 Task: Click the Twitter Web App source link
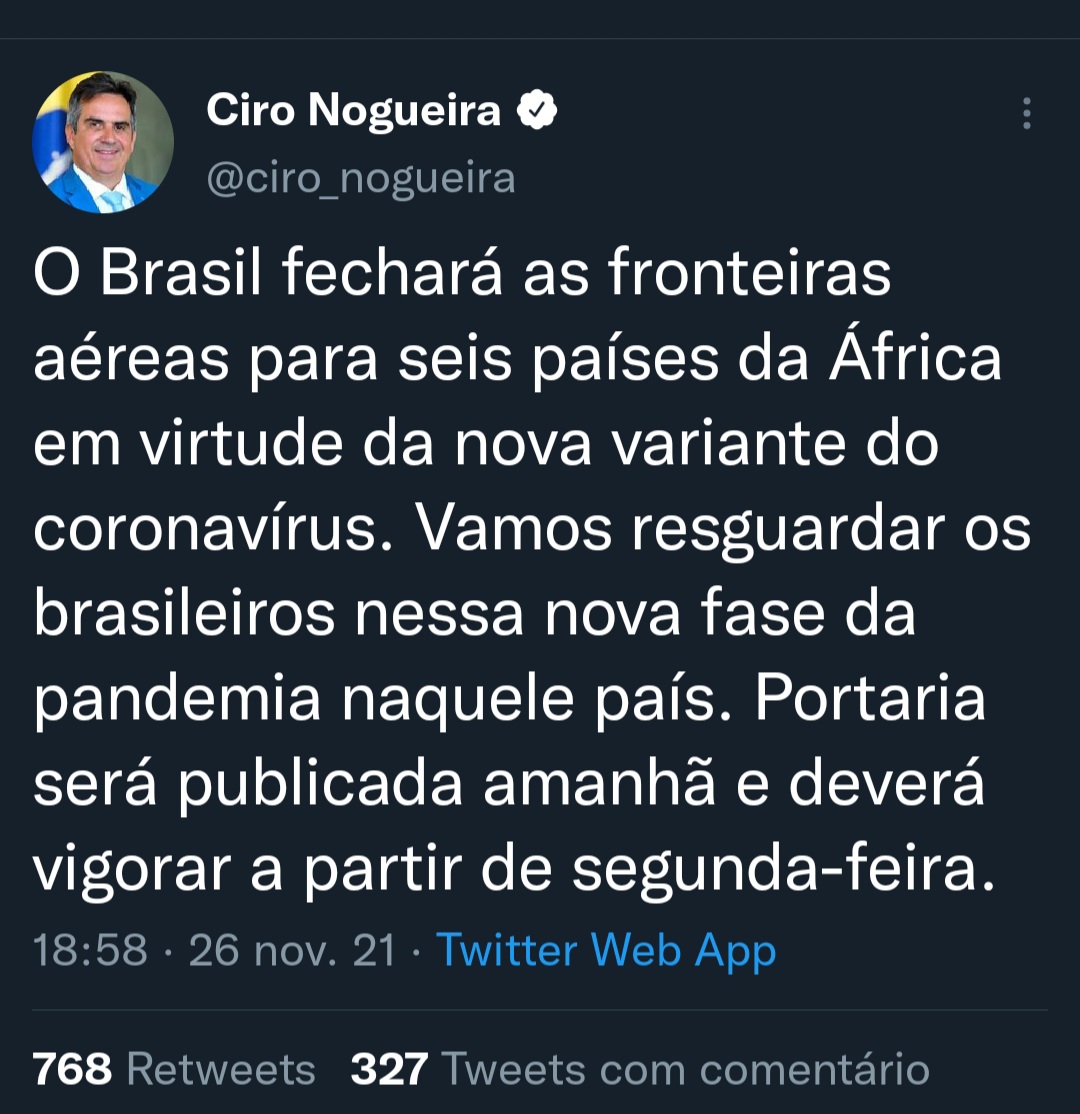tap(606, 949)
